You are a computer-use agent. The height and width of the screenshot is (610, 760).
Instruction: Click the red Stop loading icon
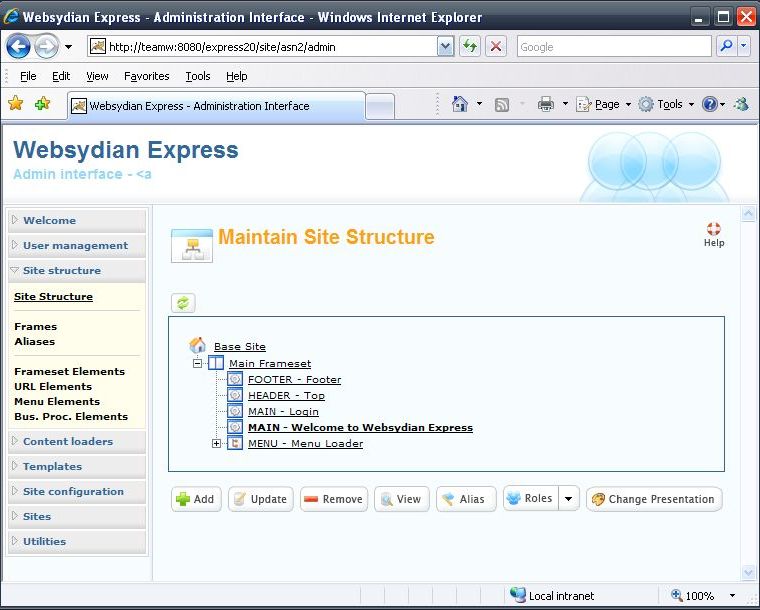coord(495,47)
